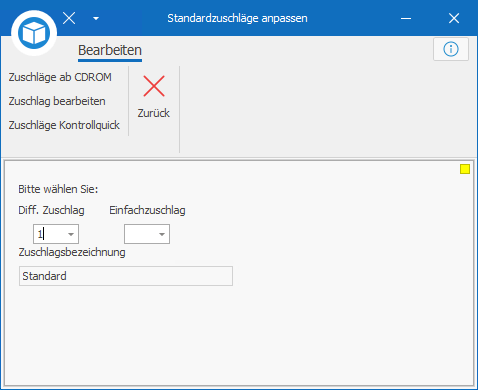Viewport: 478px width, 390px height.
Task: Click the Zuschlagsbezeichnung Standard text field
Action: (x=126, y=276)
